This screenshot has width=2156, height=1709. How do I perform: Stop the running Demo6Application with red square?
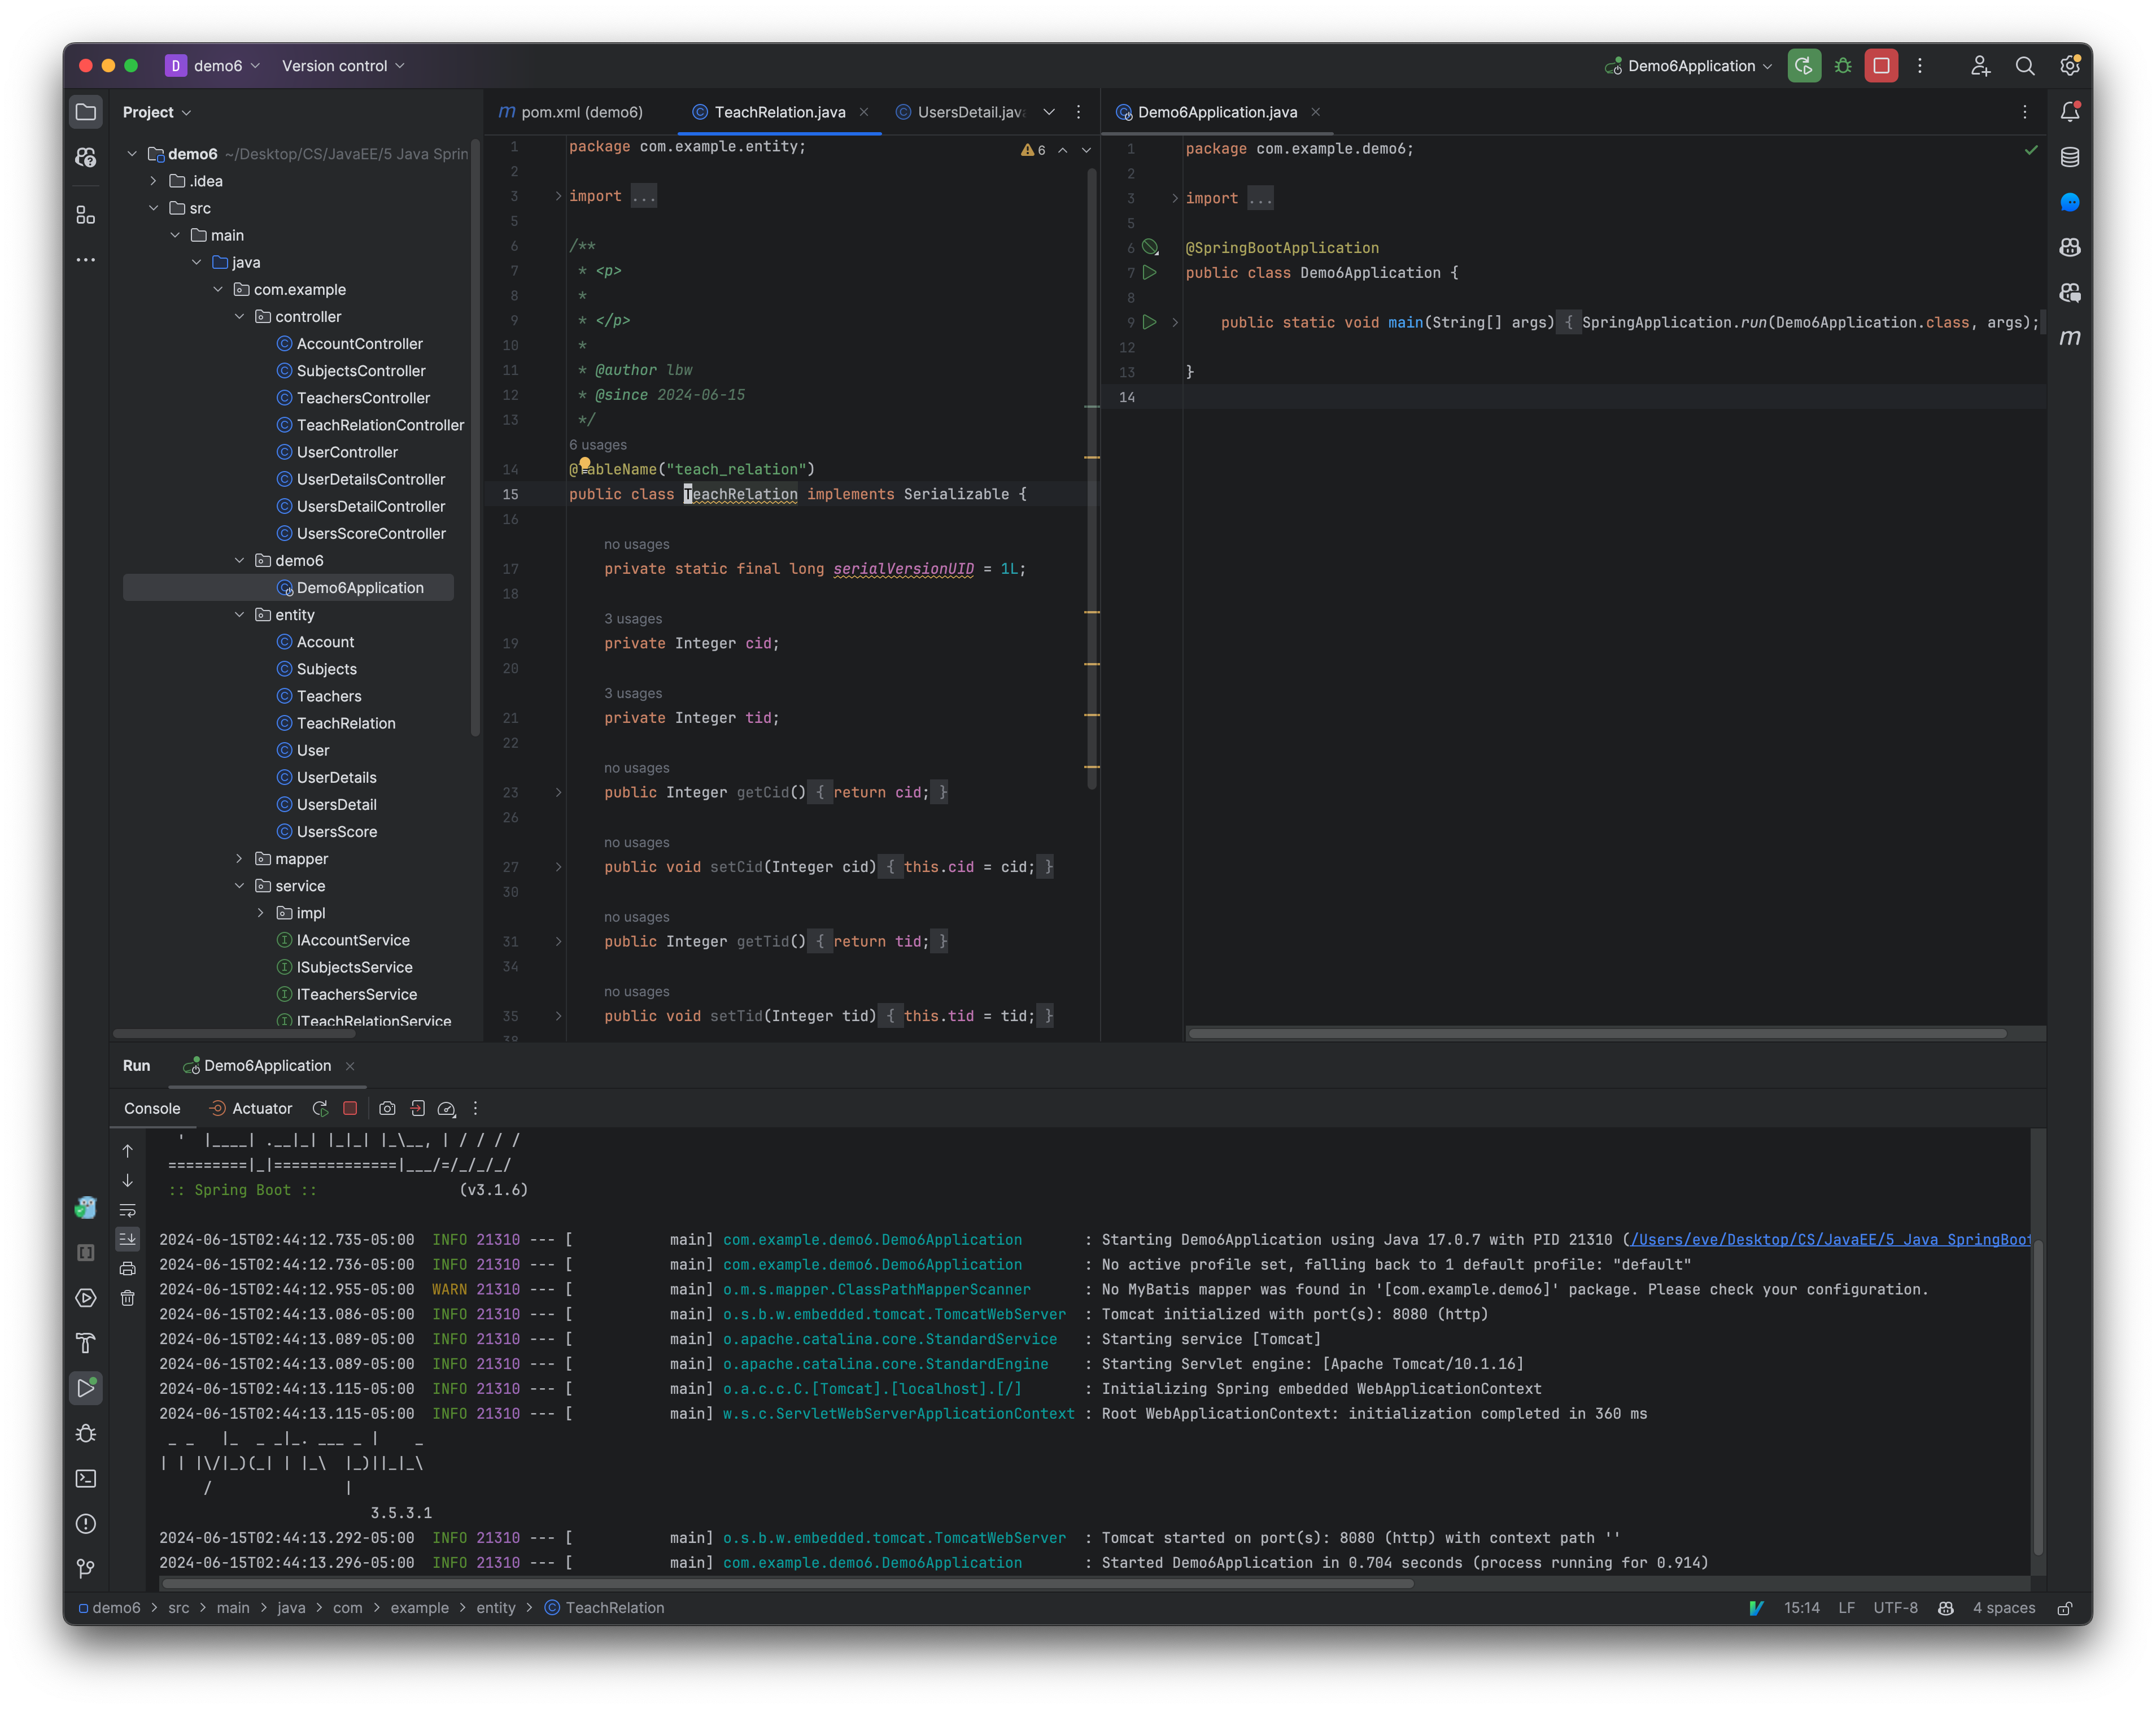[x=1881, y=66]
